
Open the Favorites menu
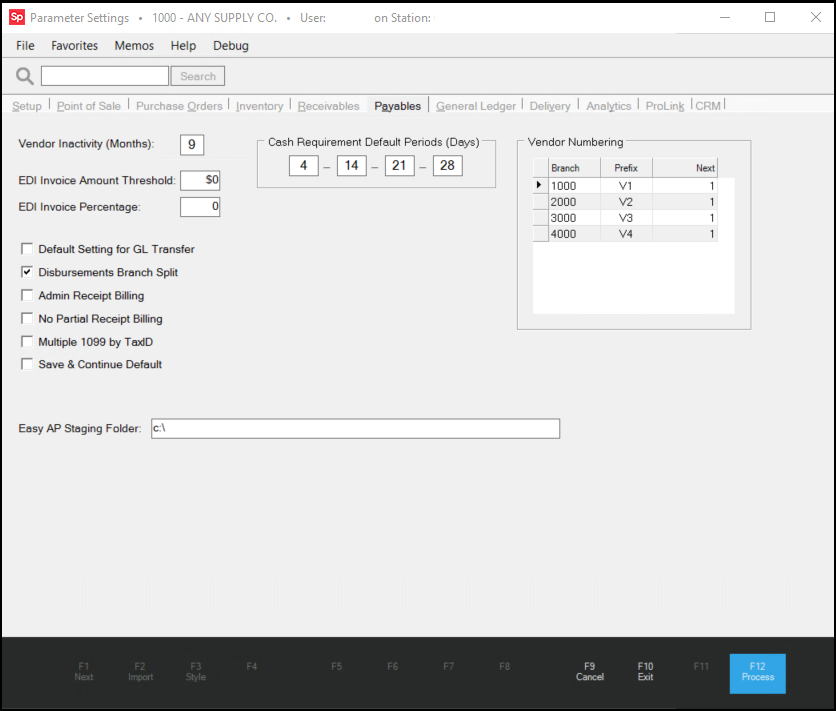tap(75, 45)
